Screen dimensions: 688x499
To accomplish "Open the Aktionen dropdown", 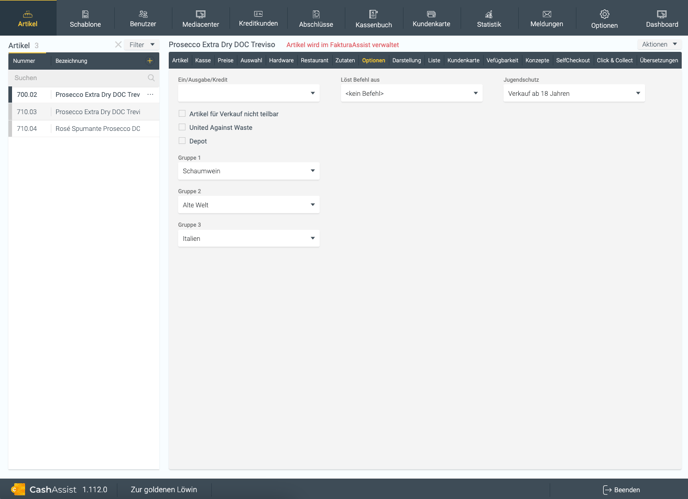I will coord(659,44).
